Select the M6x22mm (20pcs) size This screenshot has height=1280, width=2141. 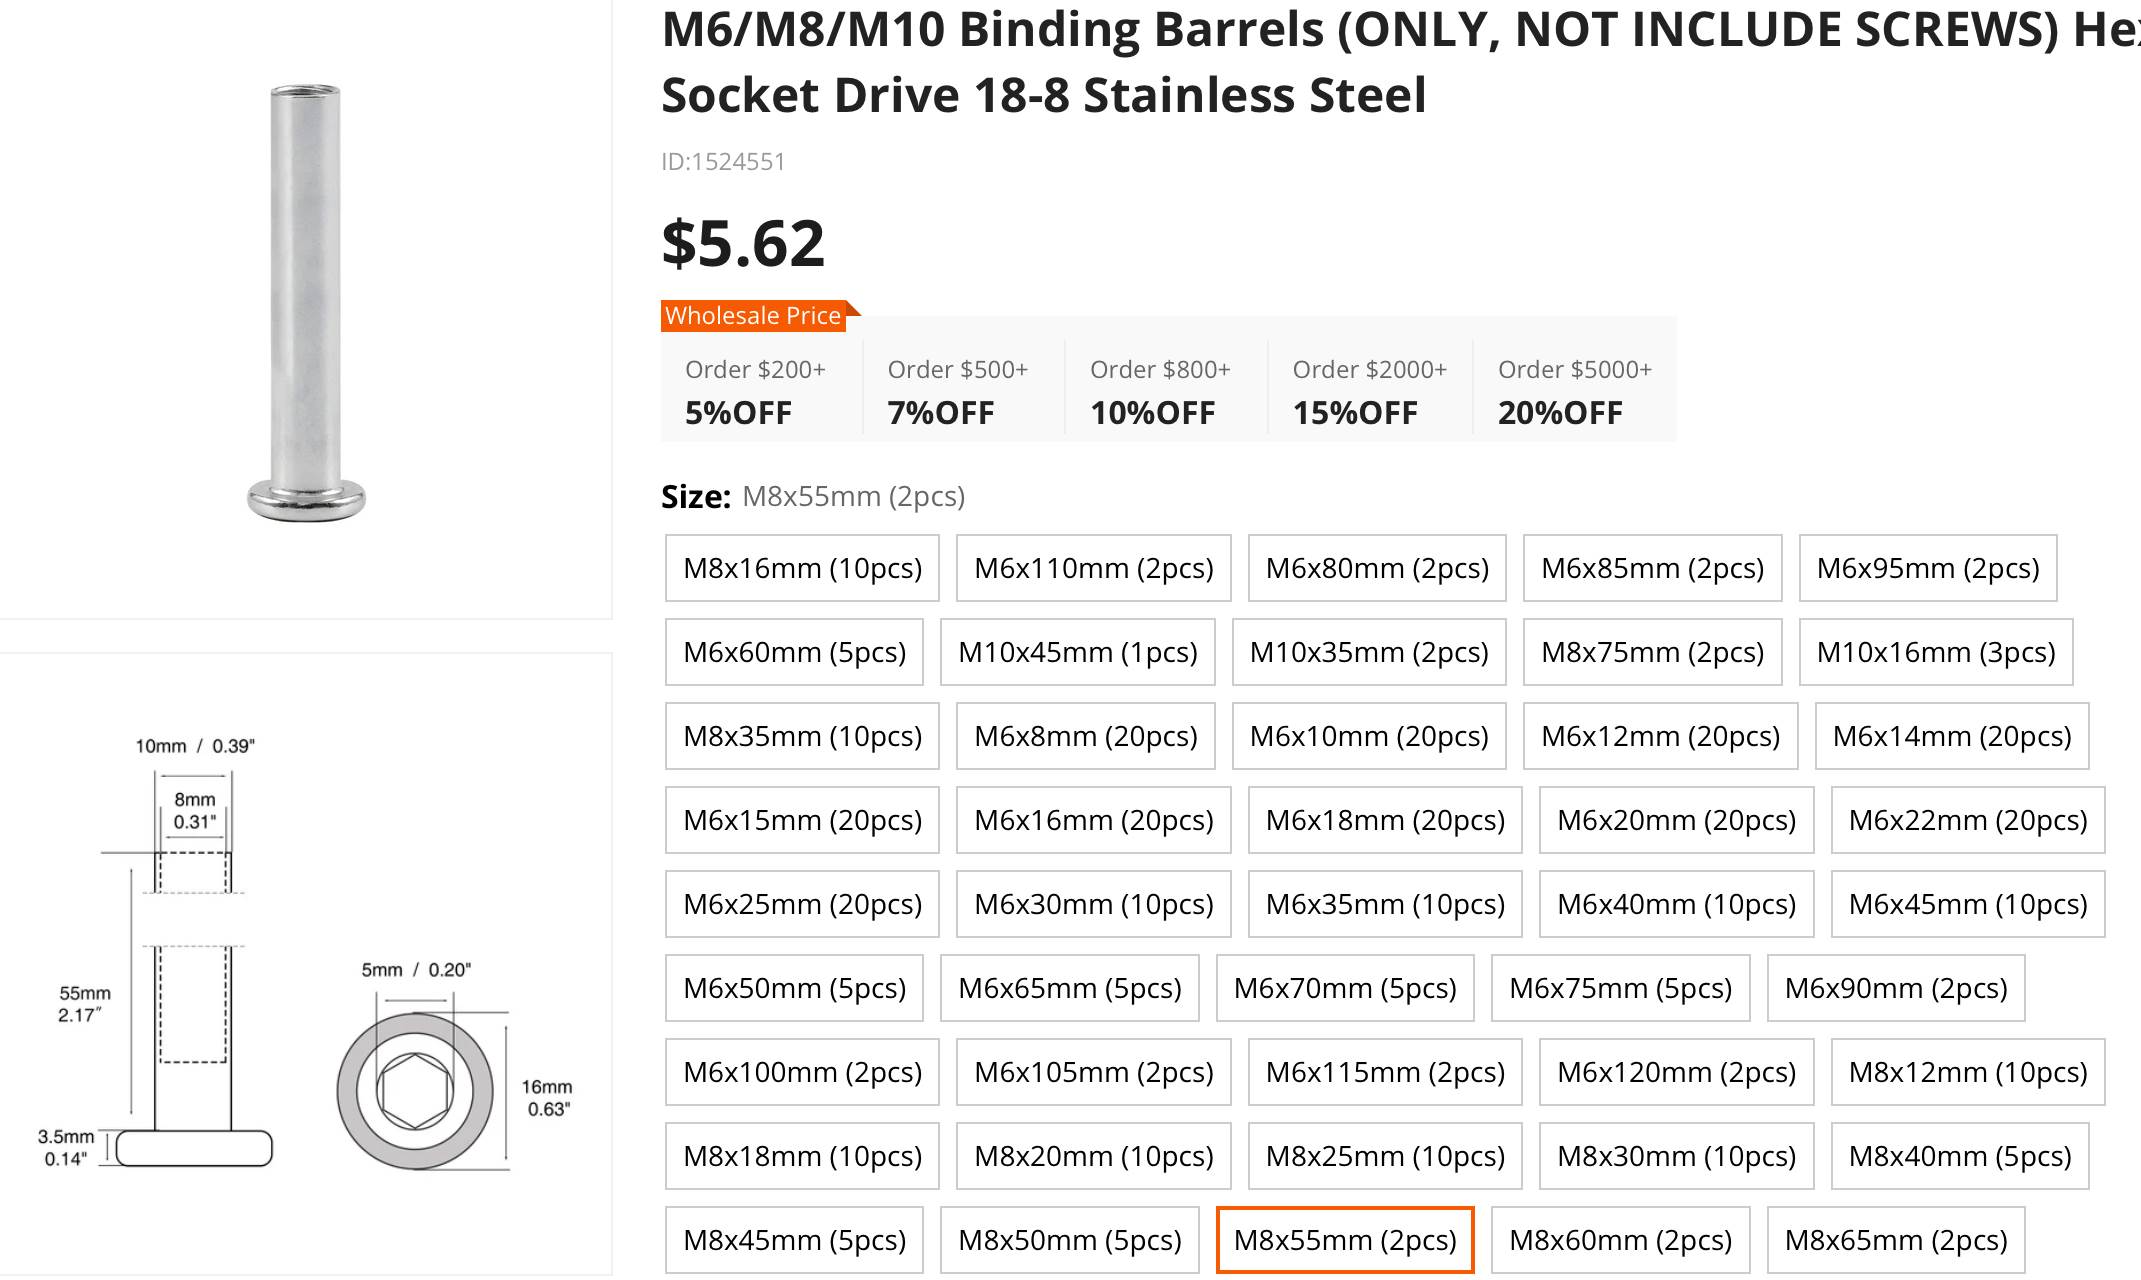1967,820
